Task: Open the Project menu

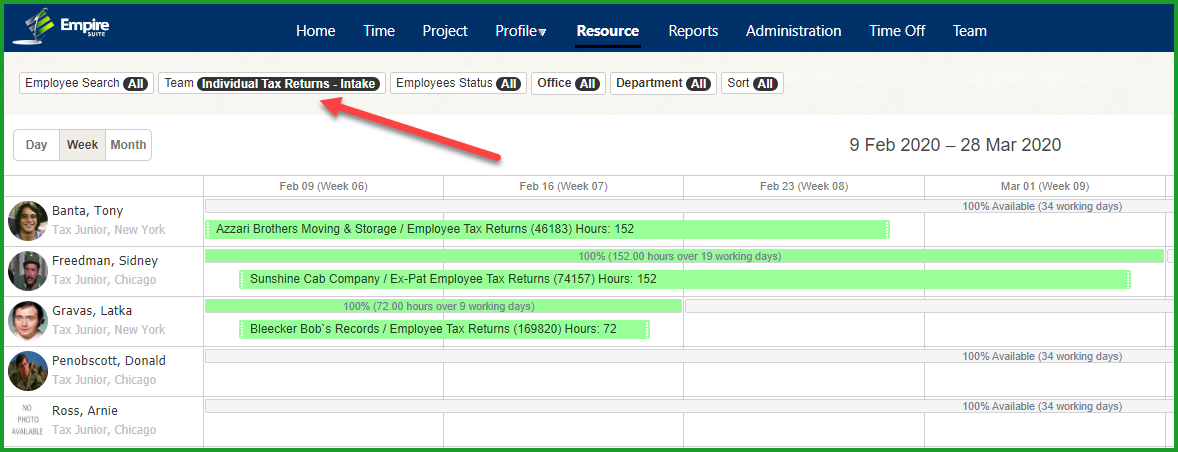Action: click(x=445, y=31)
